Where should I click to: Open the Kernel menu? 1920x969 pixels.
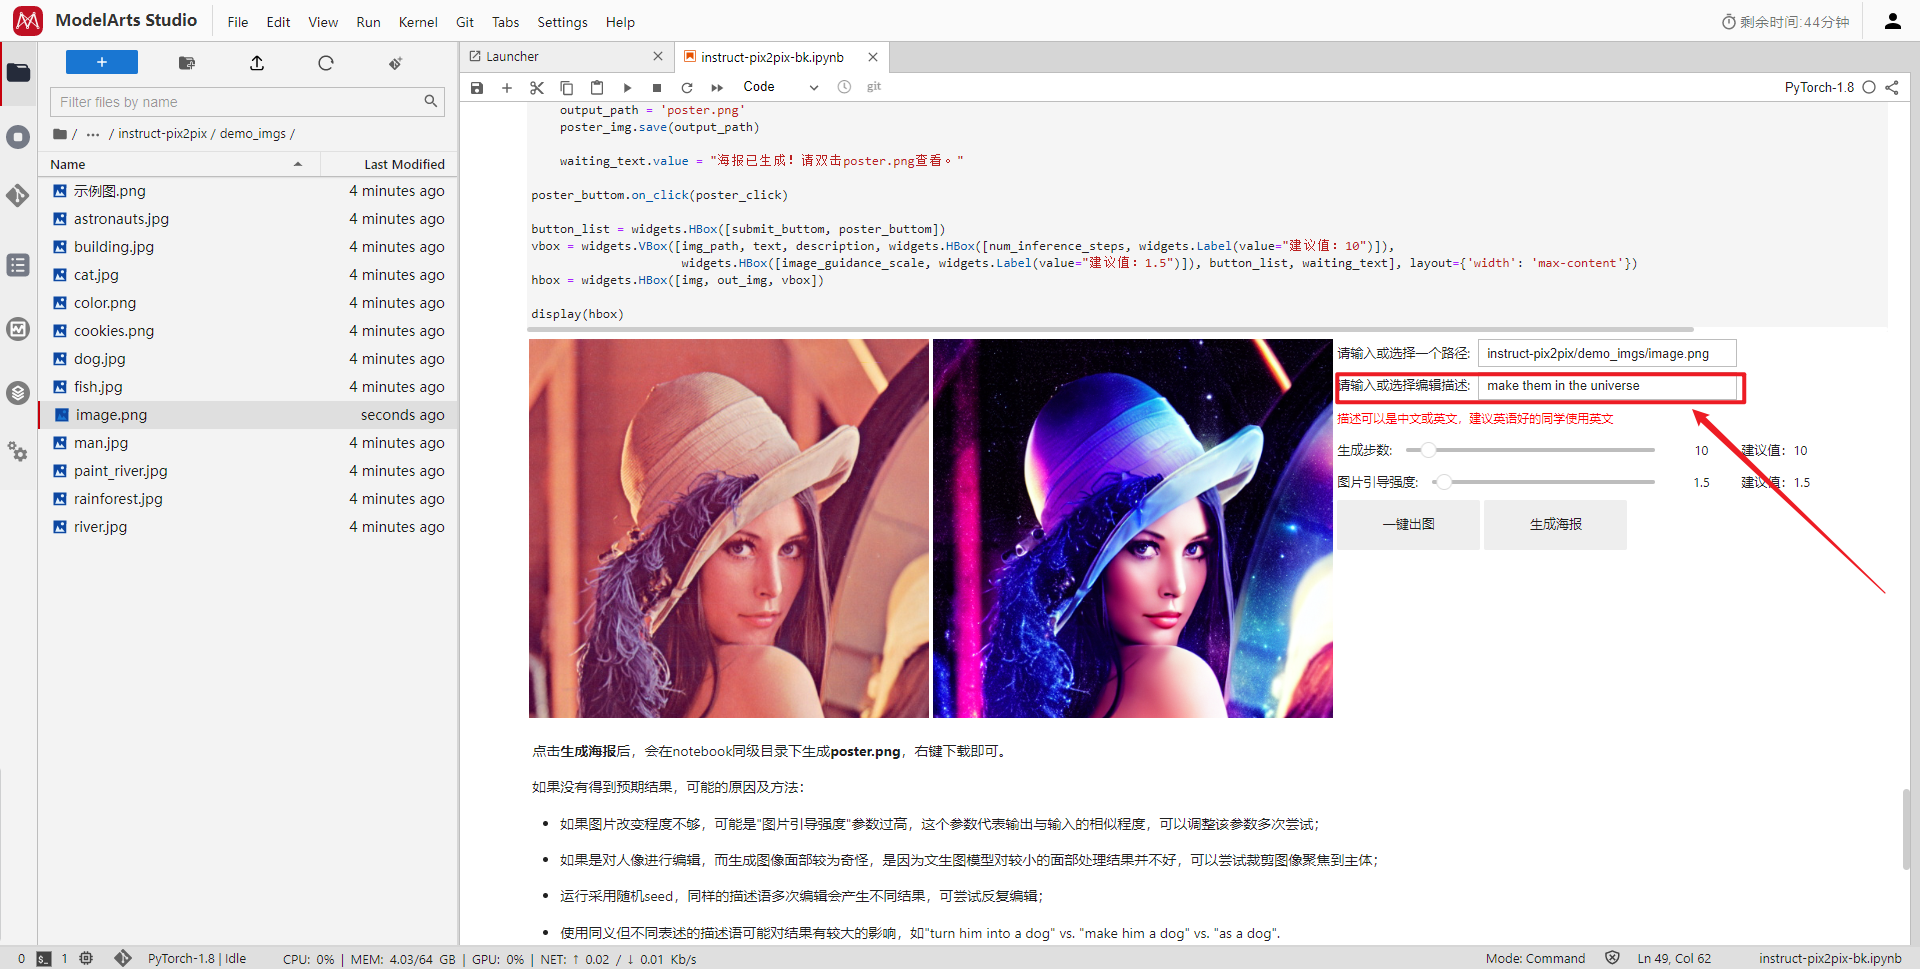pos(418,22)
